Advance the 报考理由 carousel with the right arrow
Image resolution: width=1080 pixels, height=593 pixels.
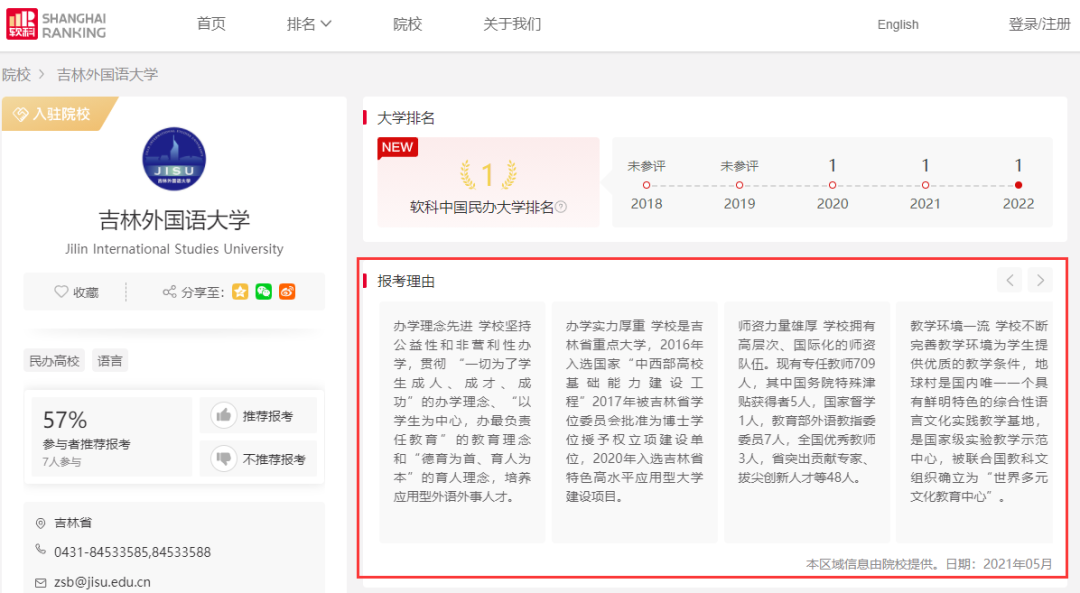point(1040,281)
